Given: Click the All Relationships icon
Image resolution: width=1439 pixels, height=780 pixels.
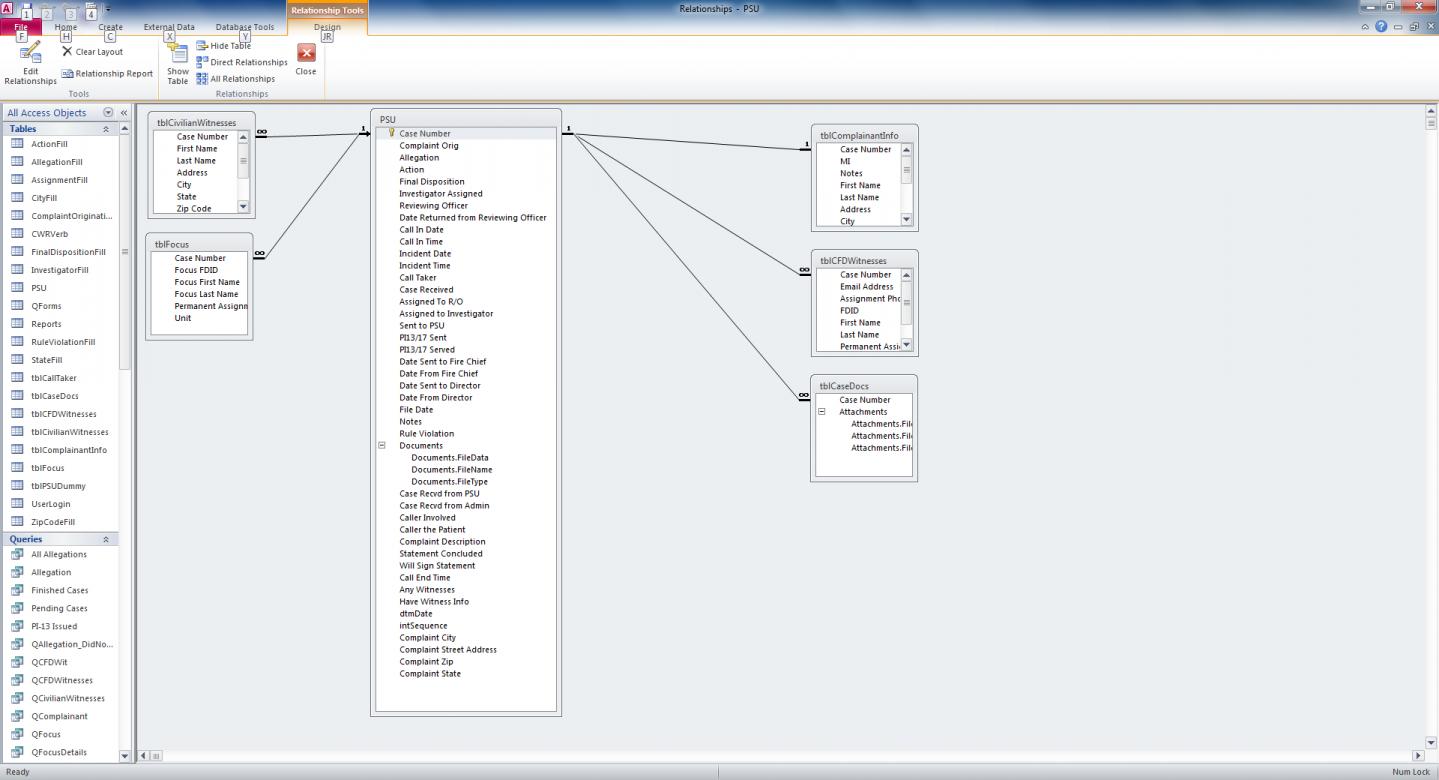Looking at the screenshot, I should (202, 79).
